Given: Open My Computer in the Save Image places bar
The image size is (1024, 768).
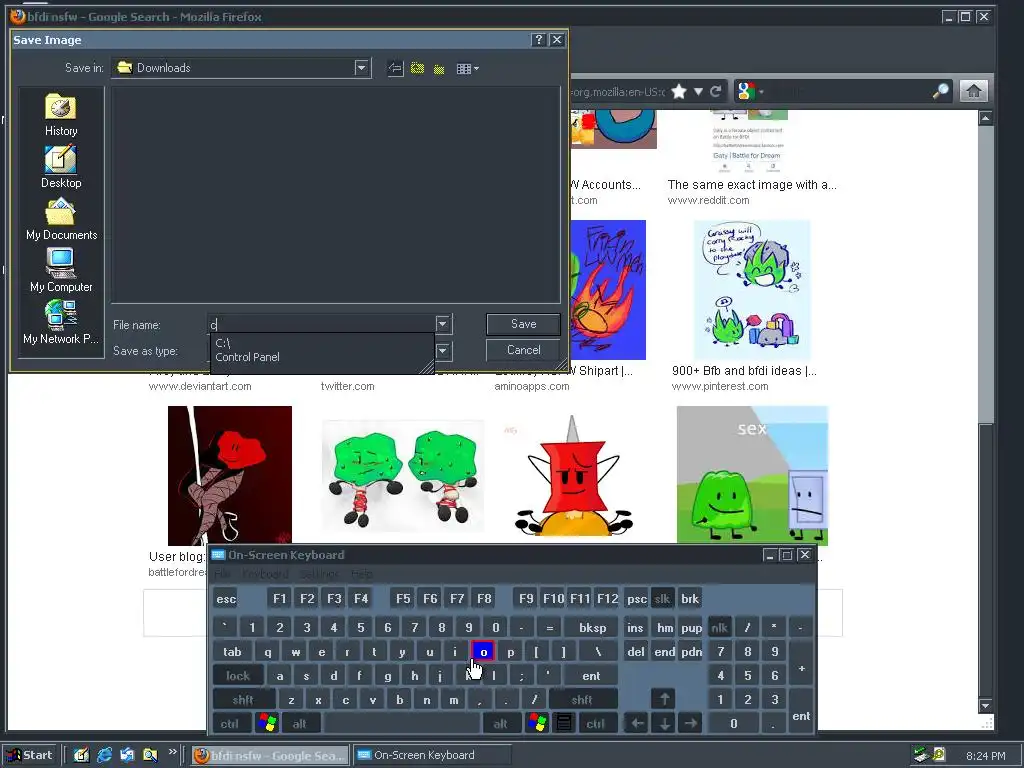Looking at the screenshot, I should pos(61,270).
